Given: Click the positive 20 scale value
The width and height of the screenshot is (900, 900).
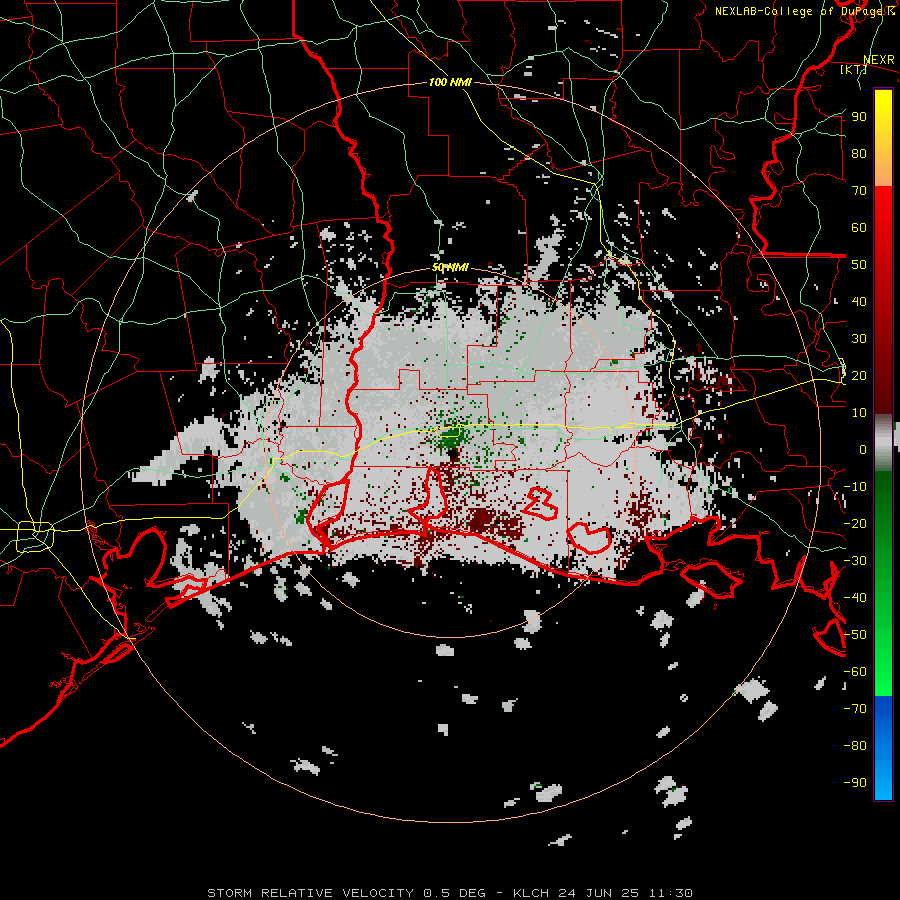Looking at the screenshot, I should pos(859,376).
